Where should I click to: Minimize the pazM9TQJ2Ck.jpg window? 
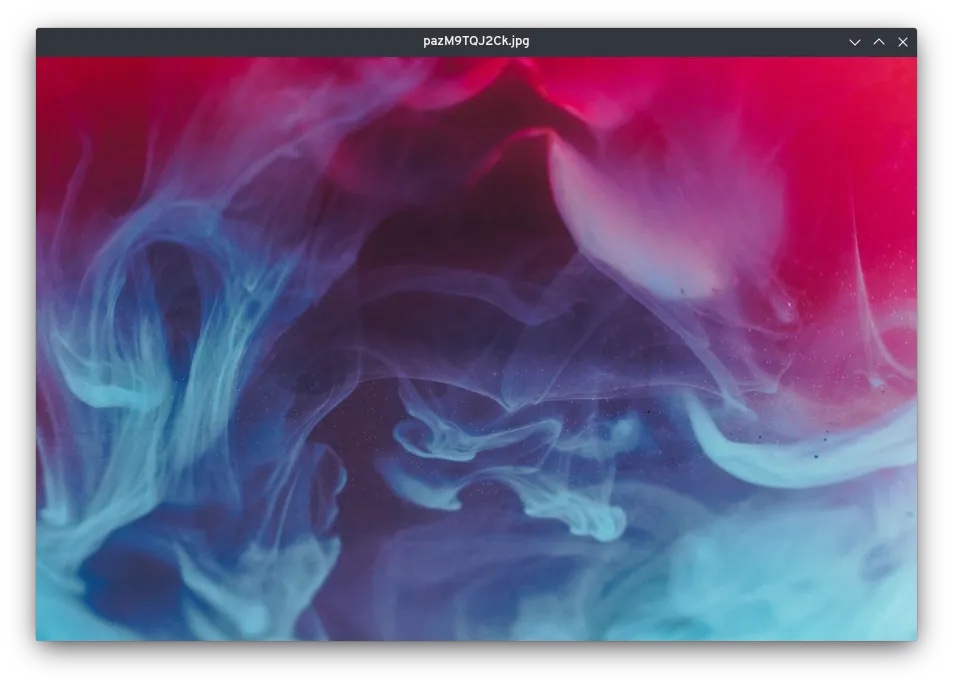855,42
